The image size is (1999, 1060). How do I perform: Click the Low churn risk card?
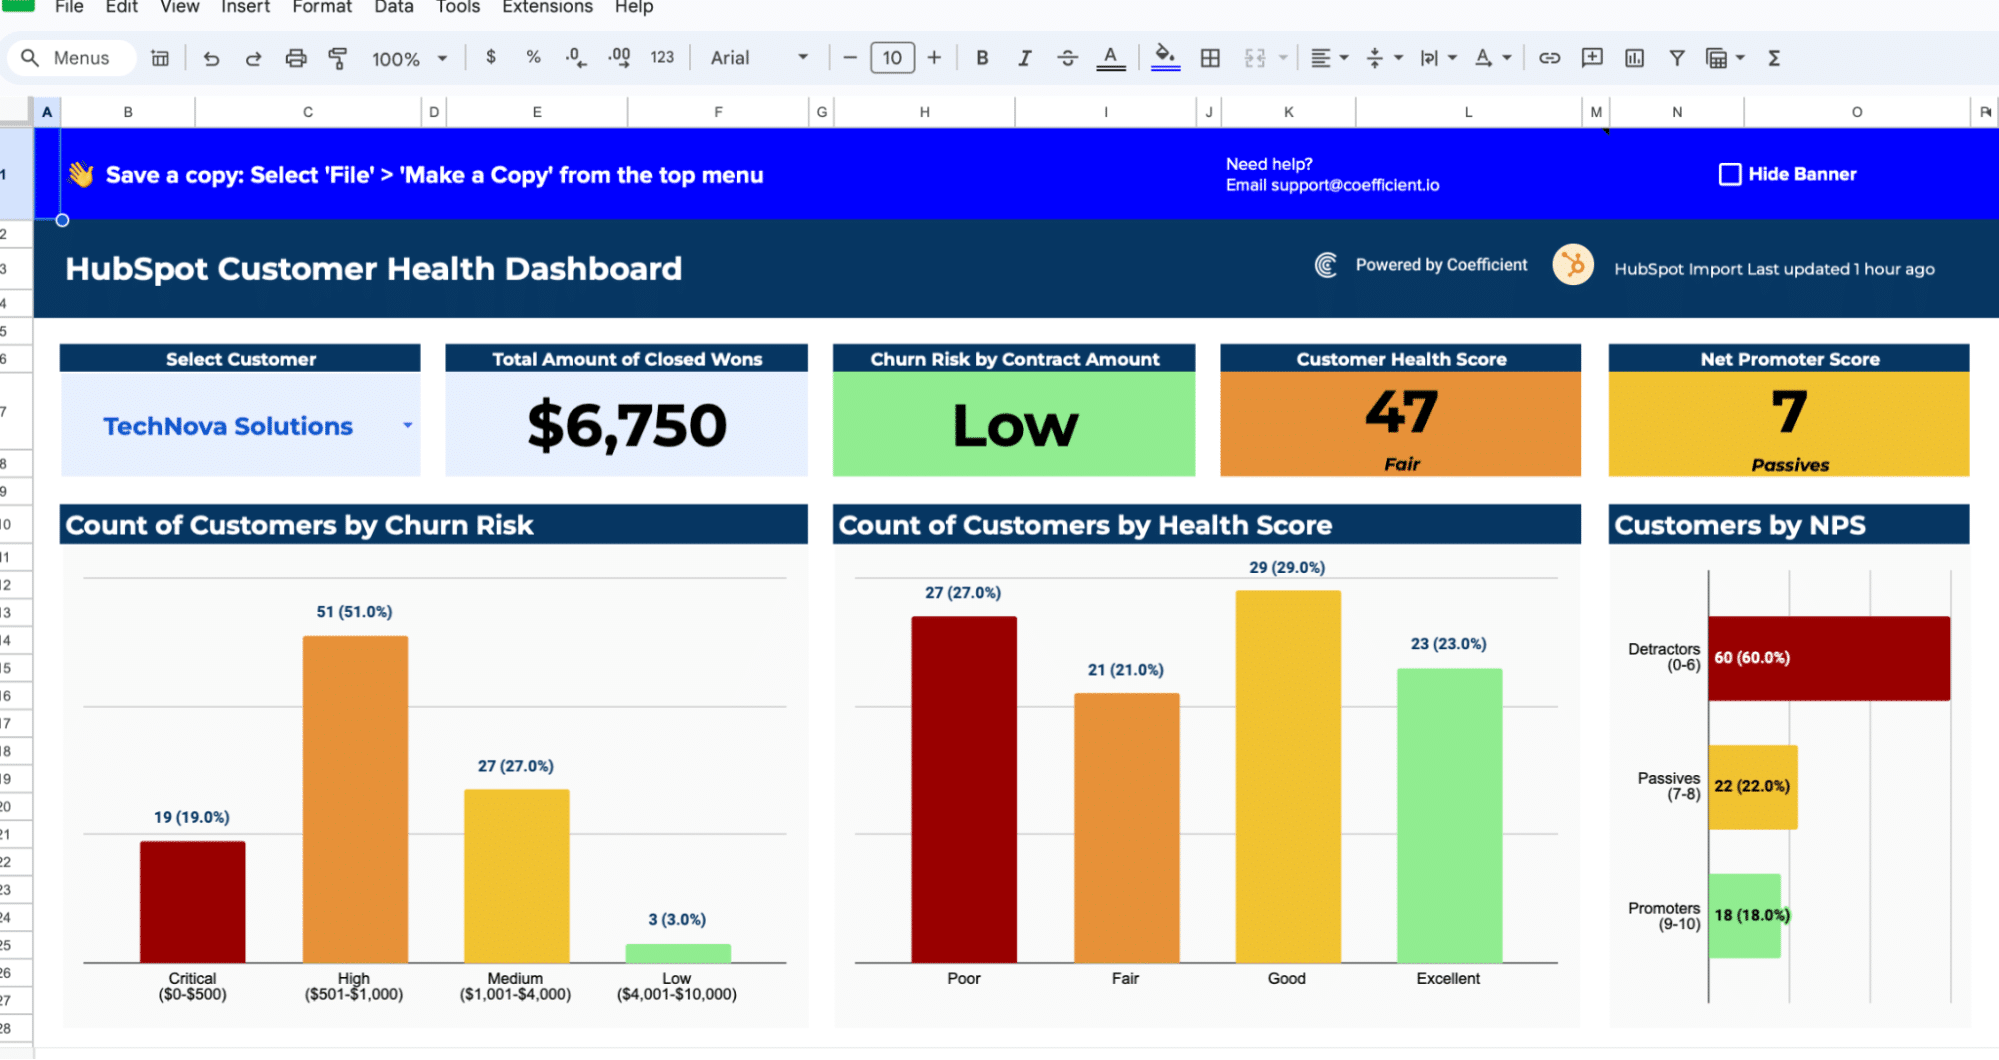click(1014, 424)
